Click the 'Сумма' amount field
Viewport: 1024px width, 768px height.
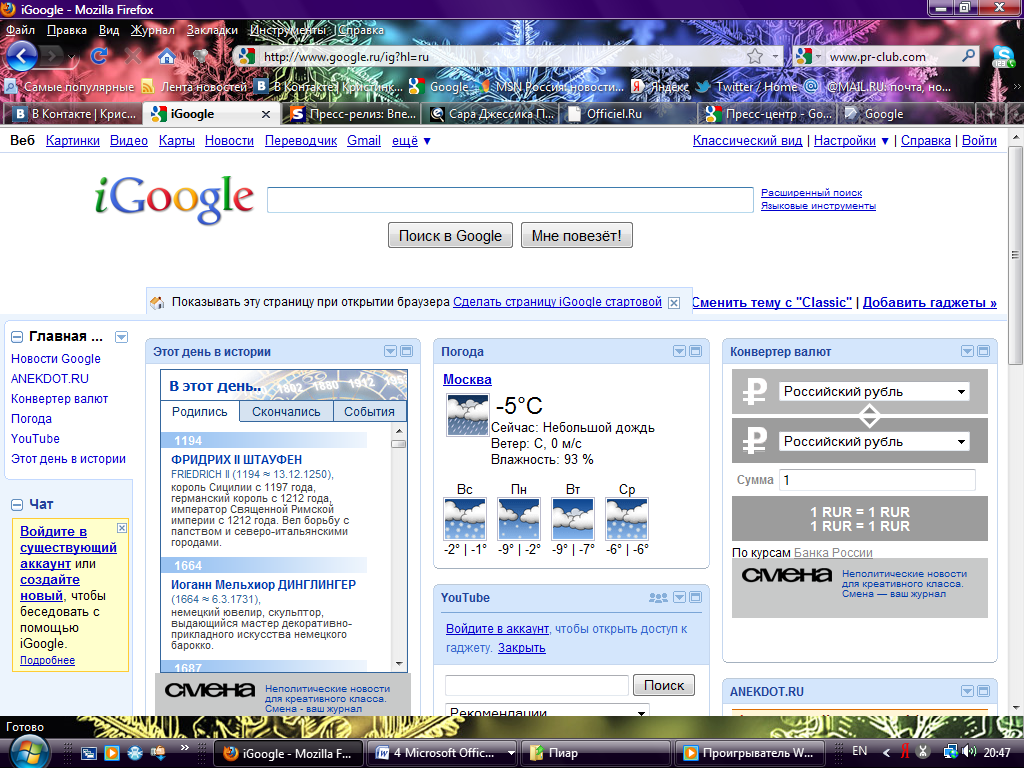(x=877, y=480)
